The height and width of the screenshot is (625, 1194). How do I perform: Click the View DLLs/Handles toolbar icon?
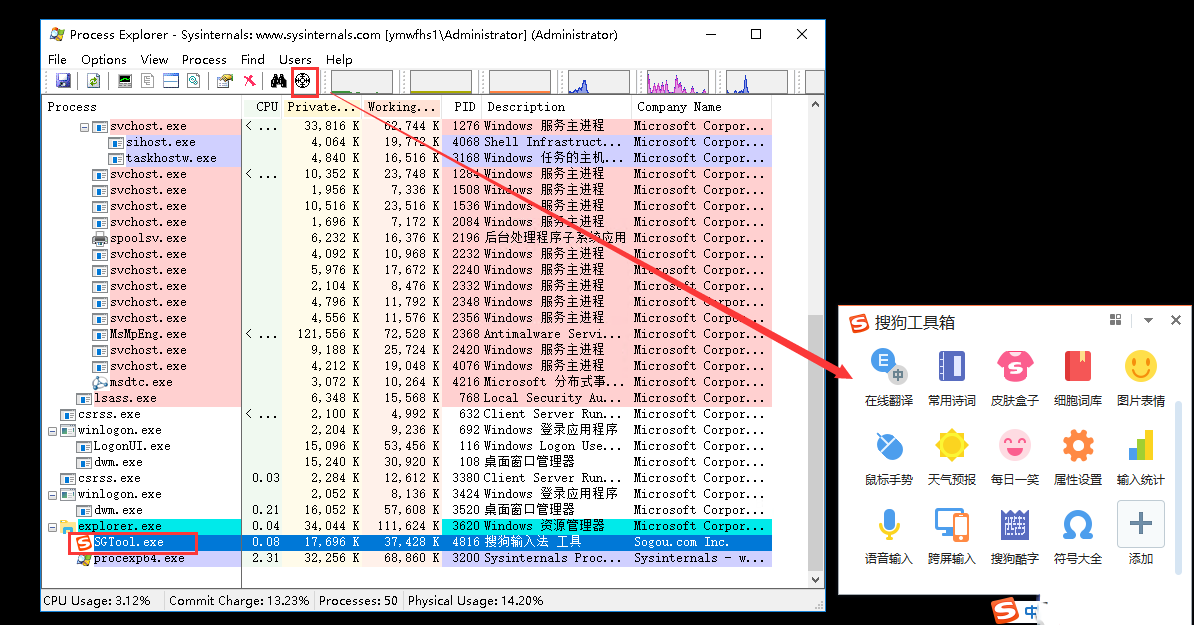point(193,81)
